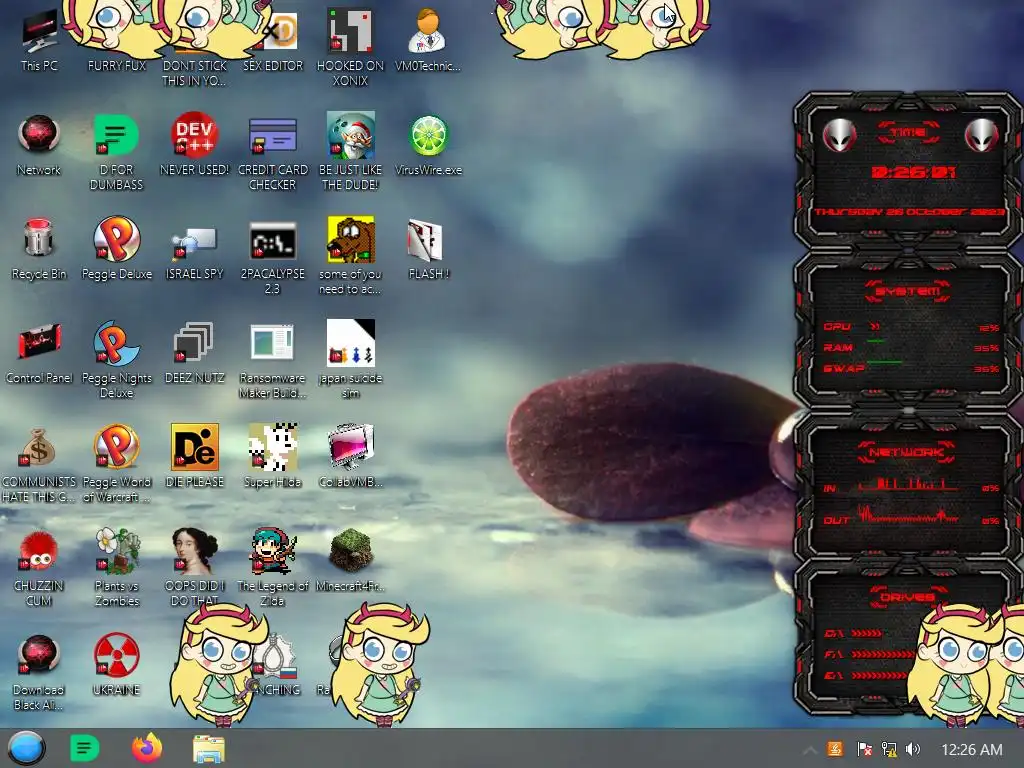
Task: Click the widget clock time display
Action: [913, 172]
